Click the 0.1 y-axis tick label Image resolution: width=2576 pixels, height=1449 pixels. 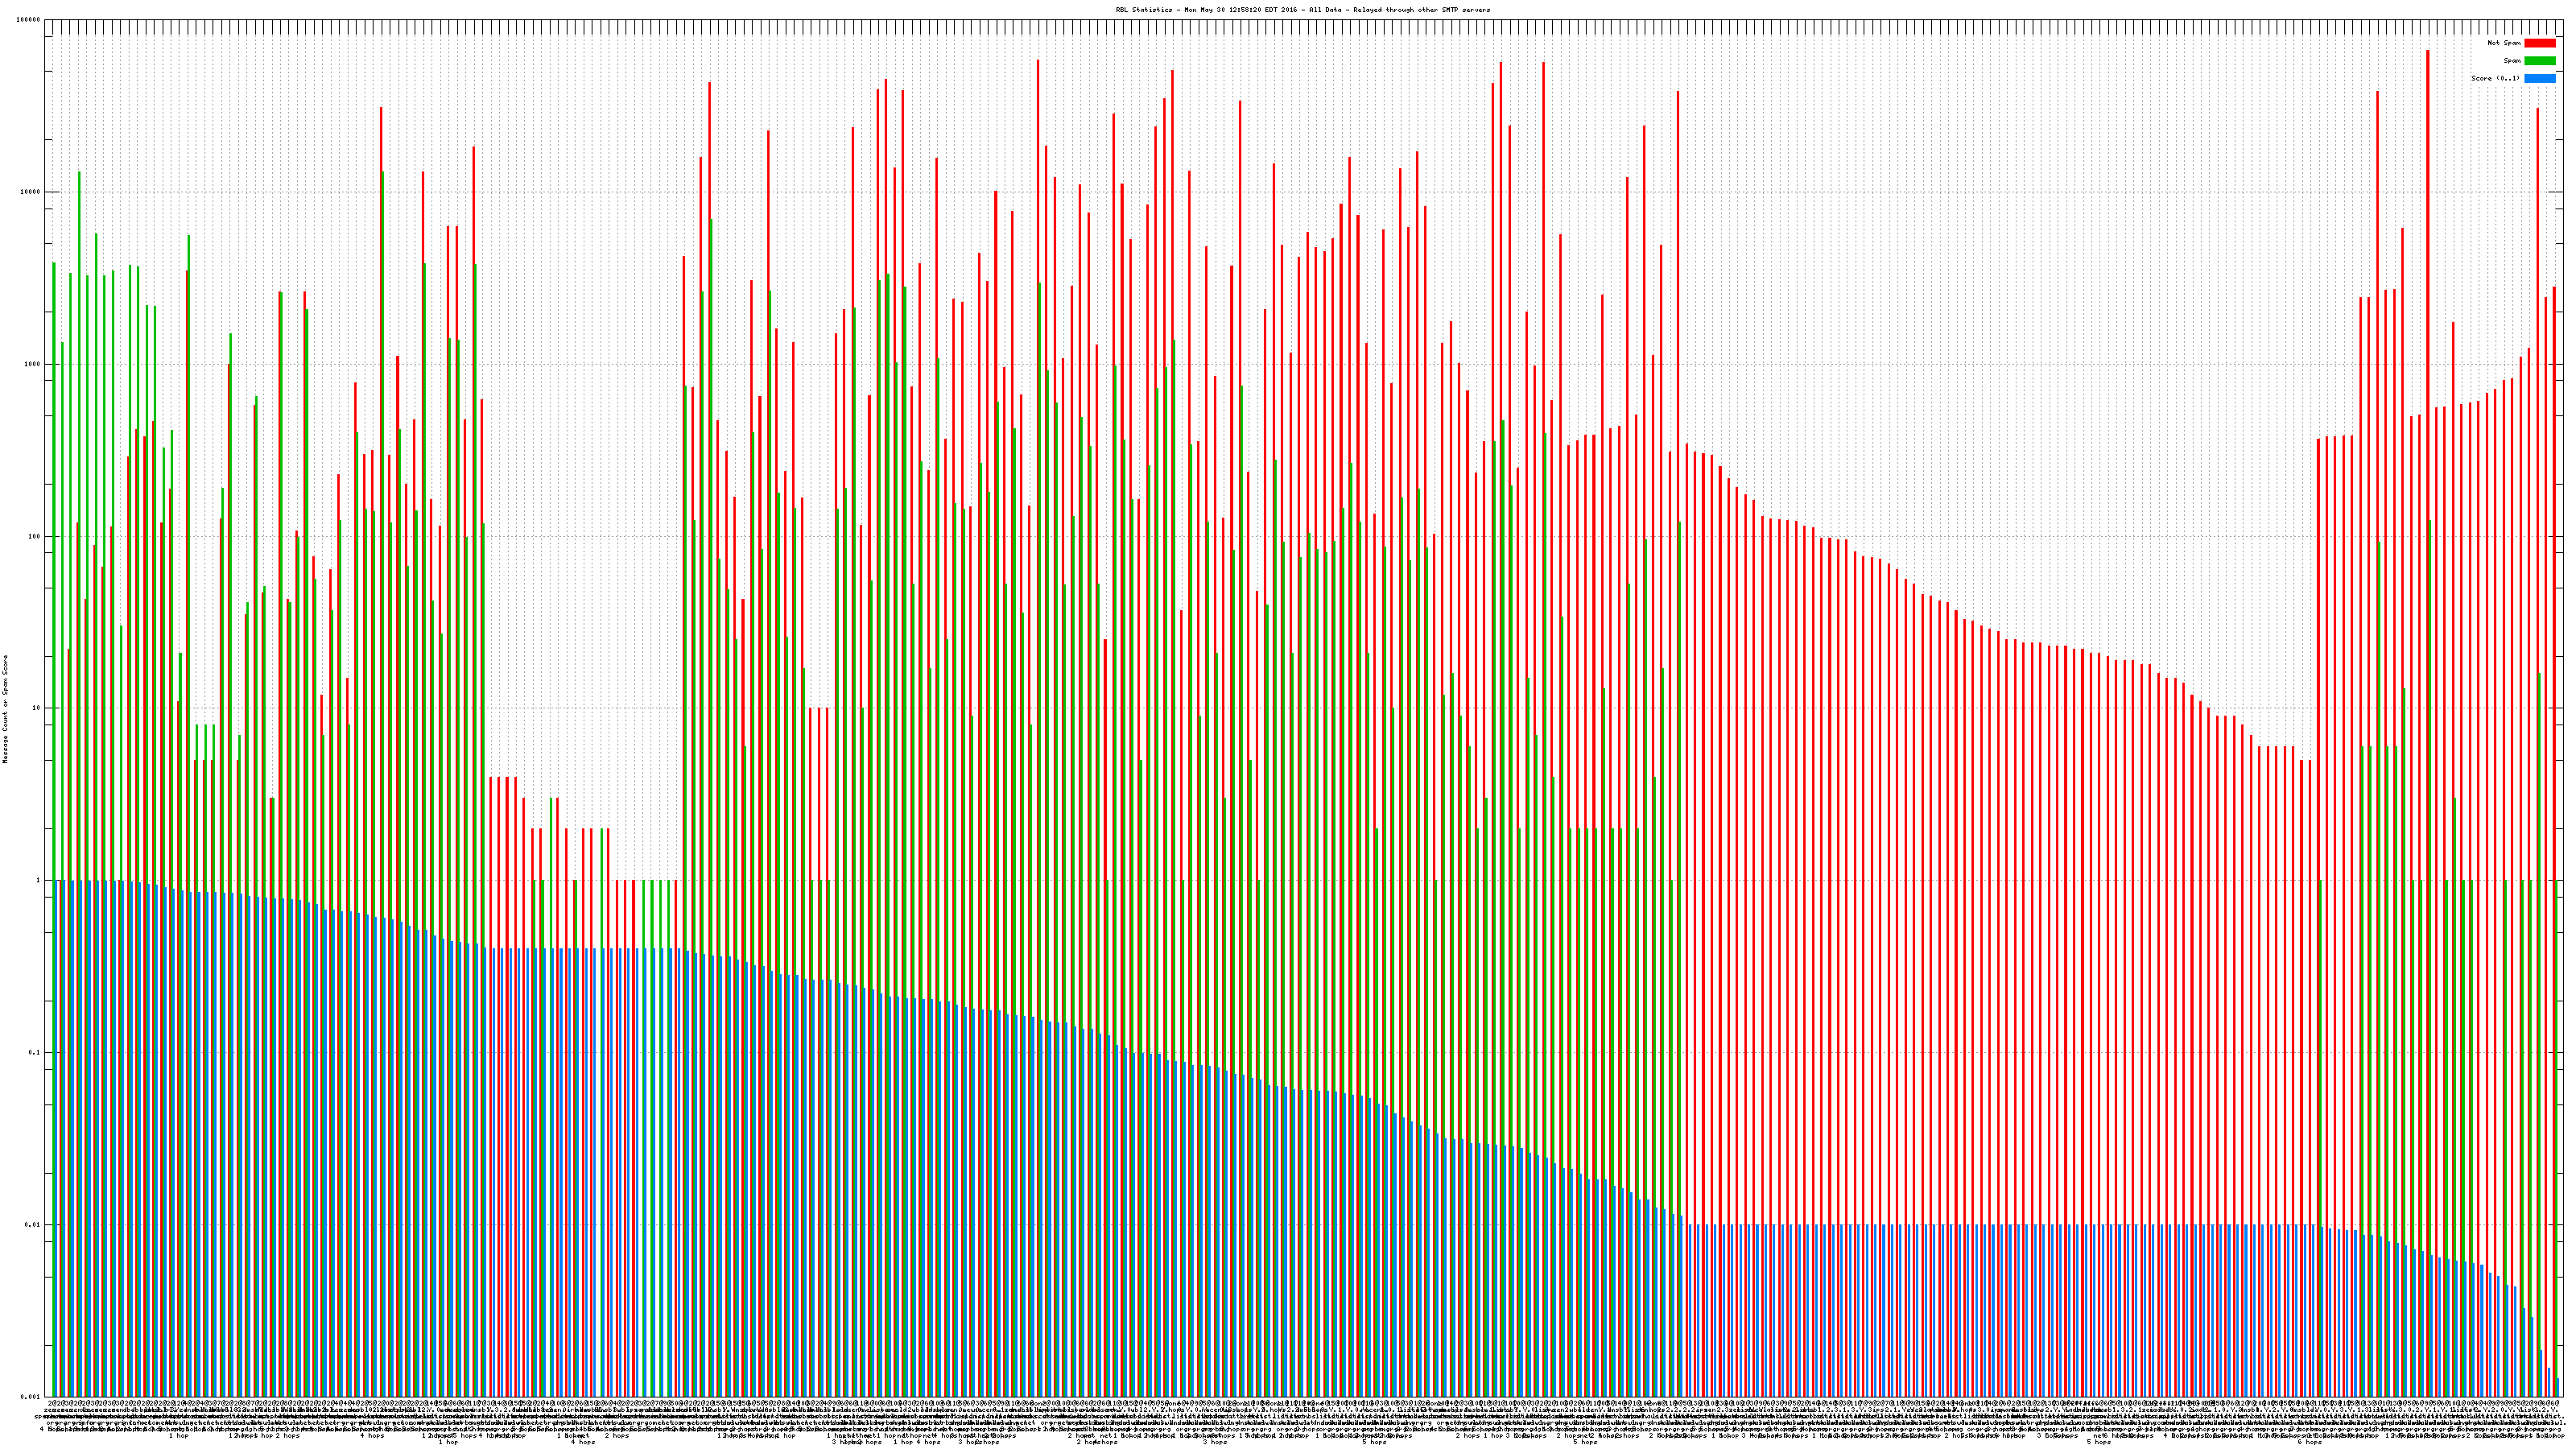[35, 1052]
